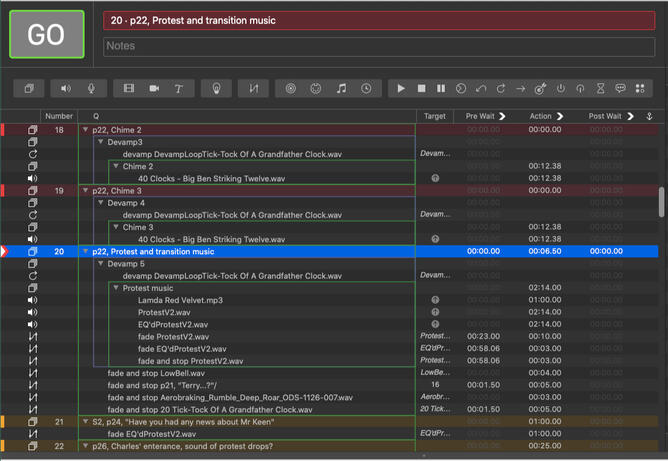Image resolution: width=668 pixels, height=461 pixels.
Task: Add a Stop cue with square icon
Action: (x=421, y=88)
